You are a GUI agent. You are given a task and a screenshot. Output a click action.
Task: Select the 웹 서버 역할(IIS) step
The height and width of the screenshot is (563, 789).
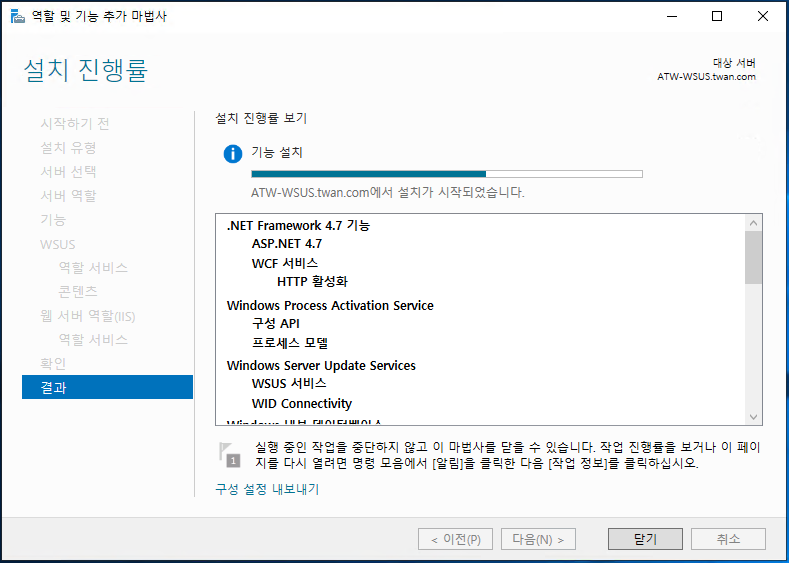click(x=88, y=316)
